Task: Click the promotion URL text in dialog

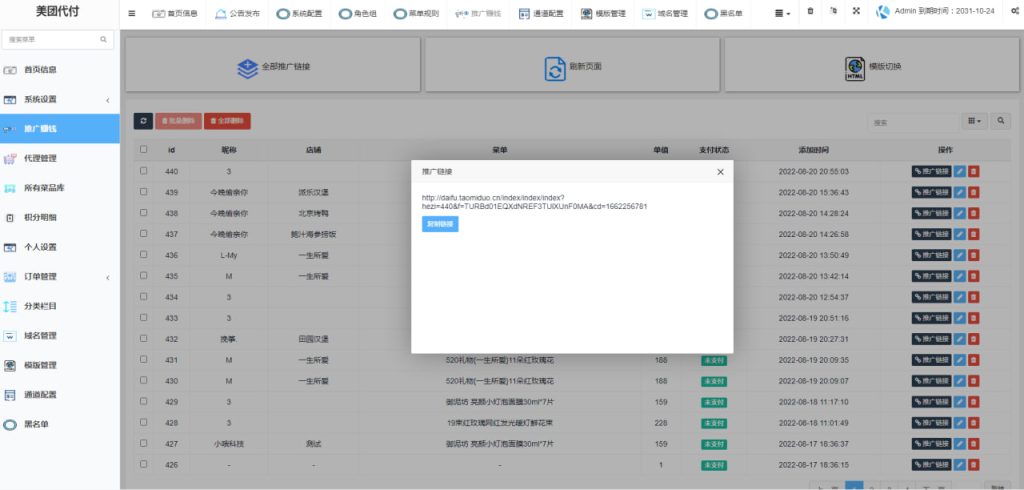Action: click(534, 202)
